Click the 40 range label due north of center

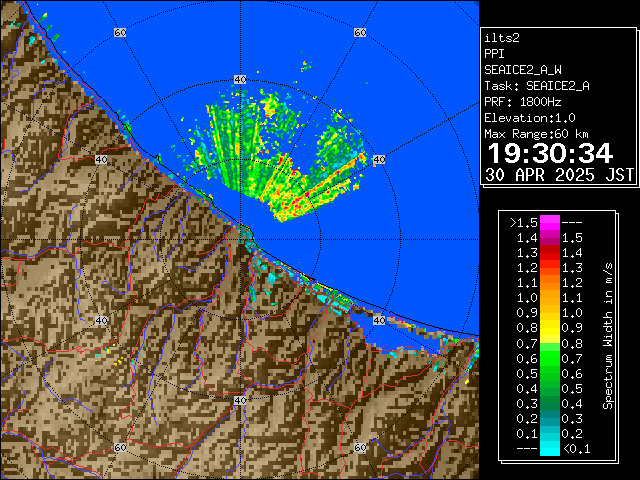[x=240, y=79]
